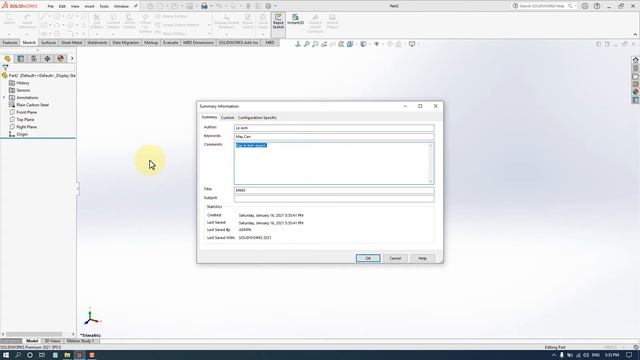Open Linear Sketch Pattern dropdown arrow
This screenshot has height=360, width=640.
[x=209, y=25]
